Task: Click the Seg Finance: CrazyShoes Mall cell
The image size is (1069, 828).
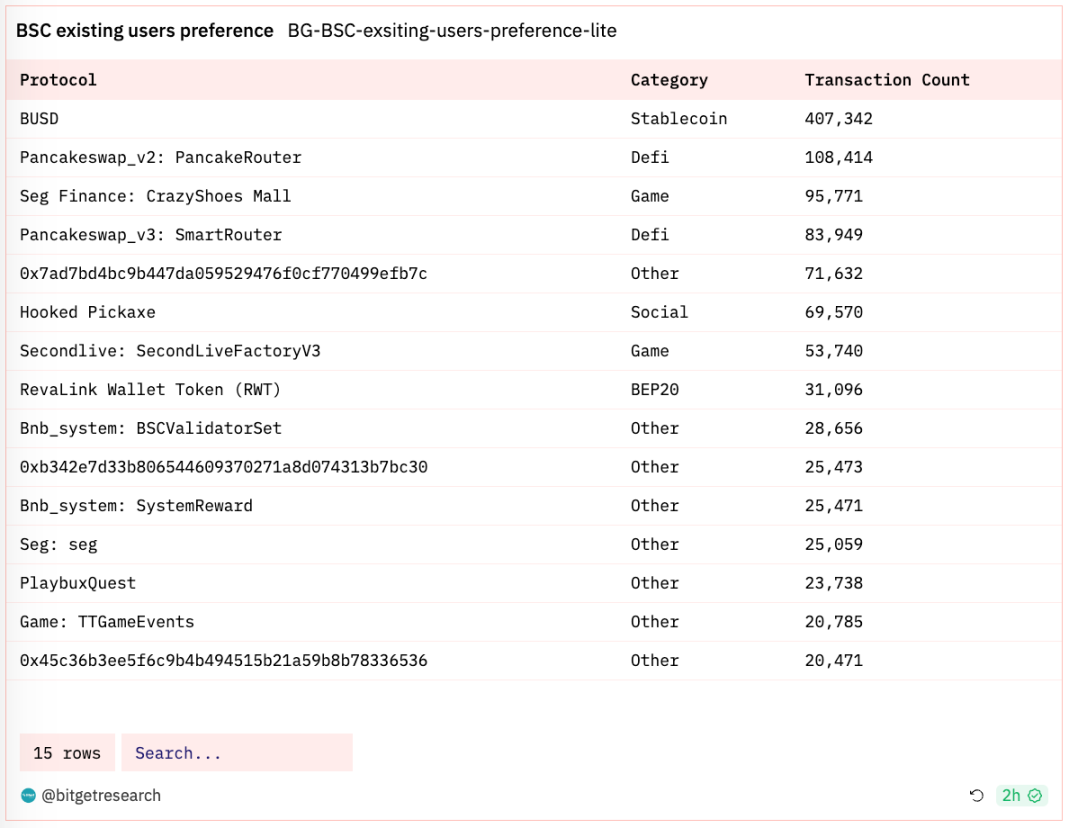Action: coord(155,196)
